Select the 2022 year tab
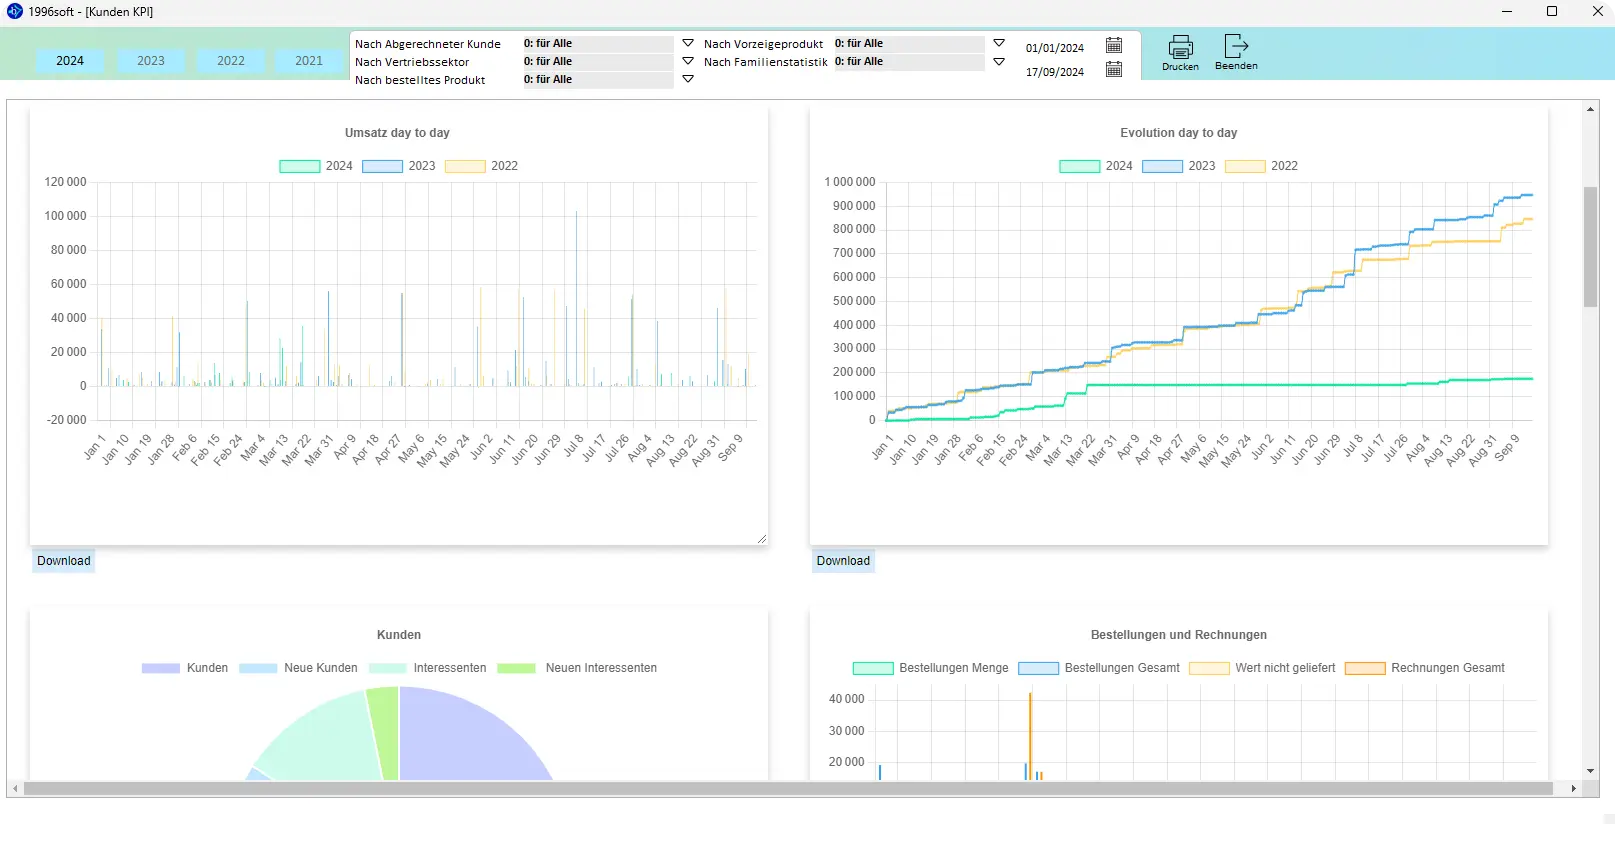 click(231, 61)
